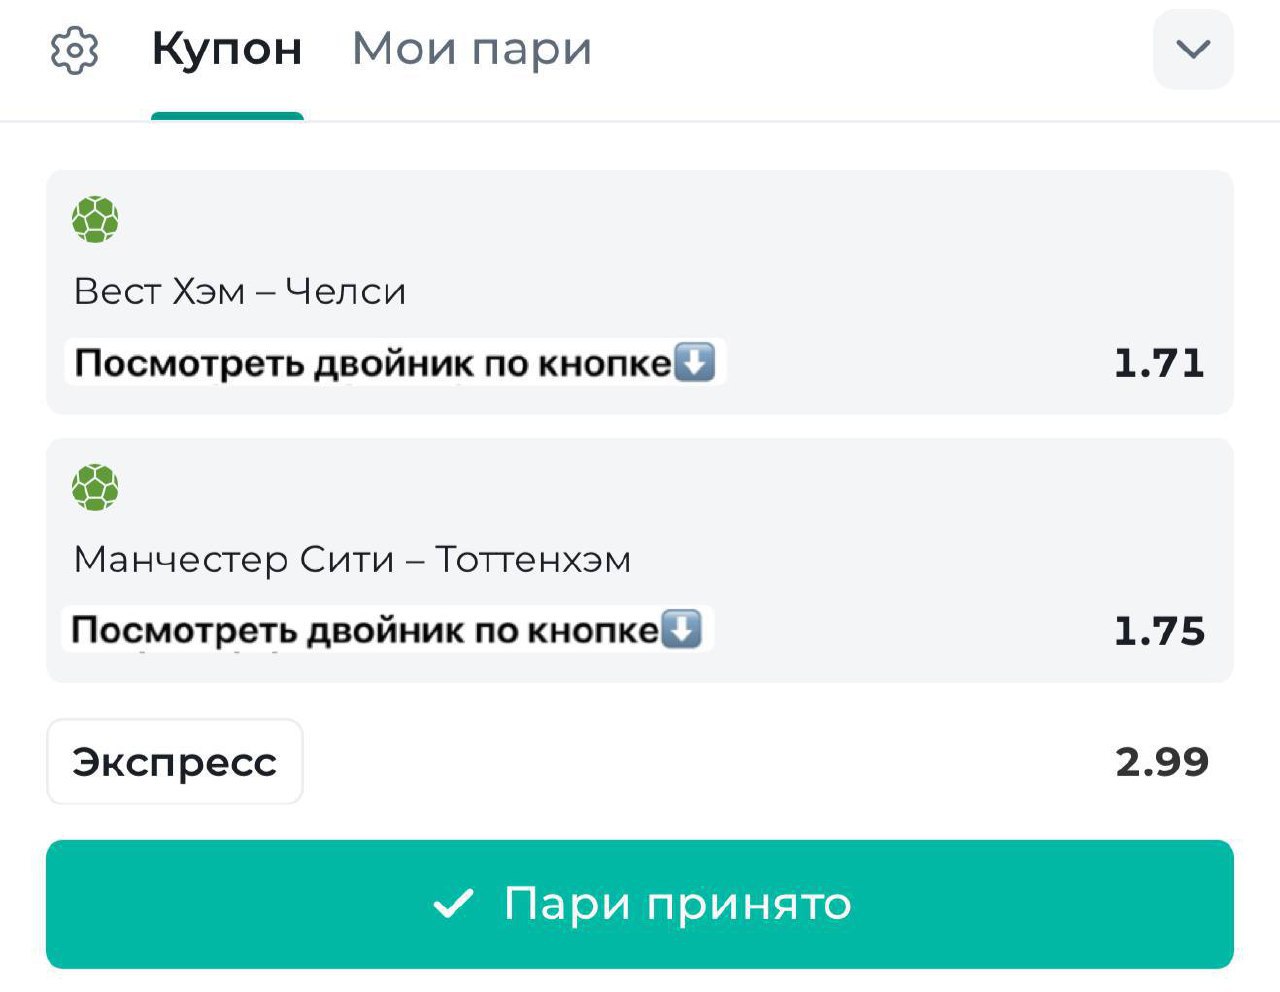
Task: Click the football icon above Вест Хэм – Челси
Action: (x=95, y=220)
